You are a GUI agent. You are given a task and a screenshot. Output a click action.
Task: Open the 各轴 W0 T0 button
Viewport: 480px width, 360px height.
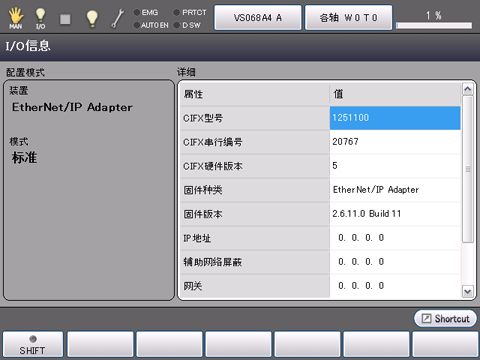click(348, 17)
